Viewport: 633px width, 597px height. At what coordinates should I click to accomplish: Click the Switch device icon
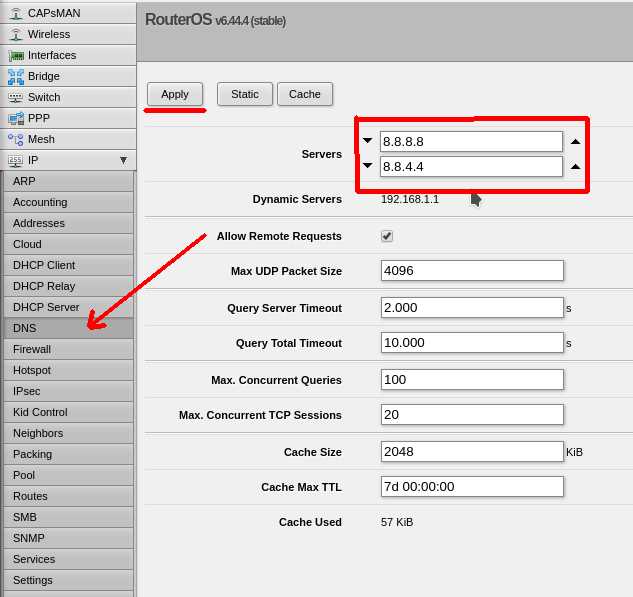coord(16,97)
